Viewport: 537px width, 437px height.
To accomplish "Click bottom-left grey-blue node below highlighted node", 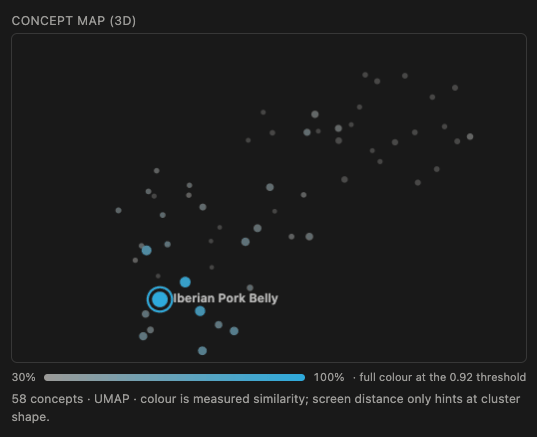I will pos(143,336).
